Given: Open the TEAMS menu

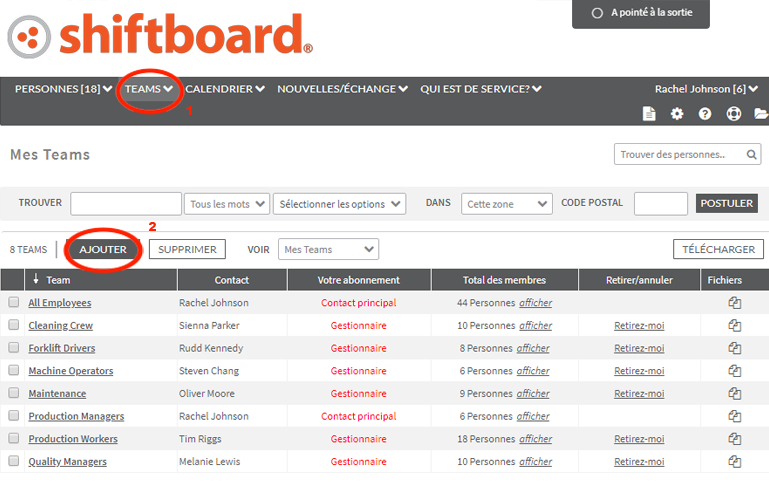Looking at the screenshot, I should [149, 89].
